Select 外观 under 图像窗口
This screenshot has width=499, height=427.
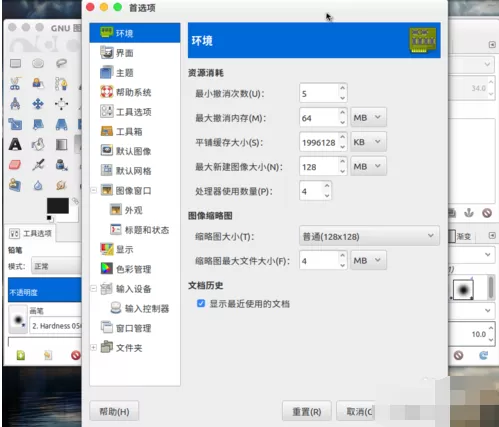(x=135, y=210)
